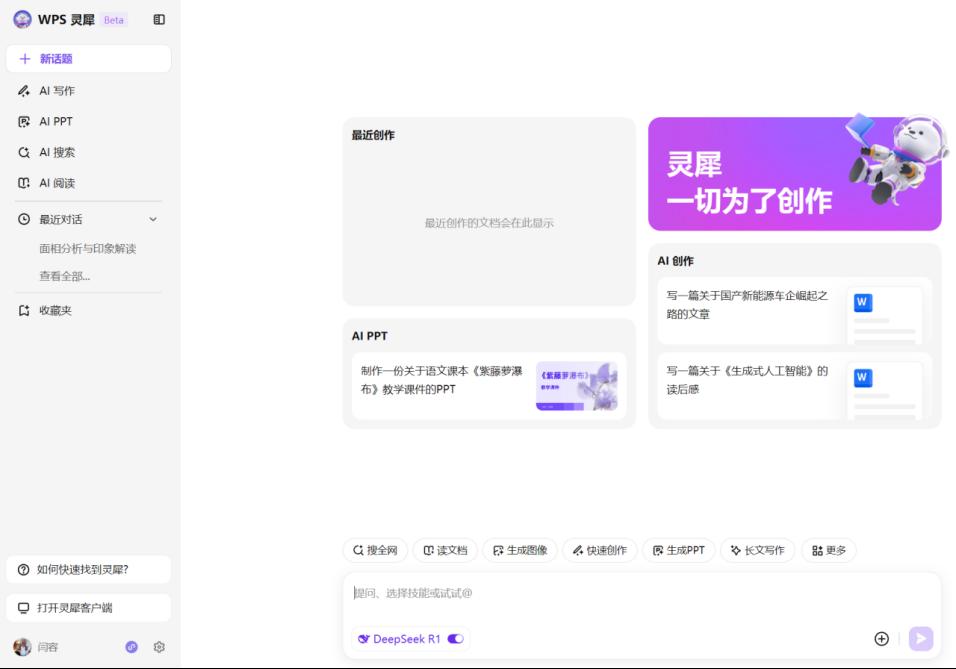956x669 pixels.
Task: Click the 最近对话 clock icon
Action: [x=24, y=219]
